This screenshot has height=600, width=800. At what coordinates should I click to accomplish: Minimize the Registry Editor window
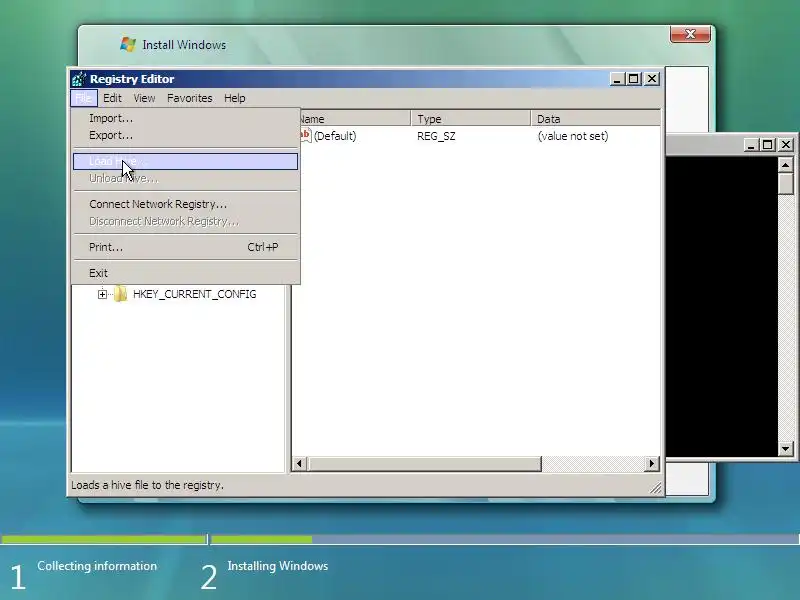point(617,79)
